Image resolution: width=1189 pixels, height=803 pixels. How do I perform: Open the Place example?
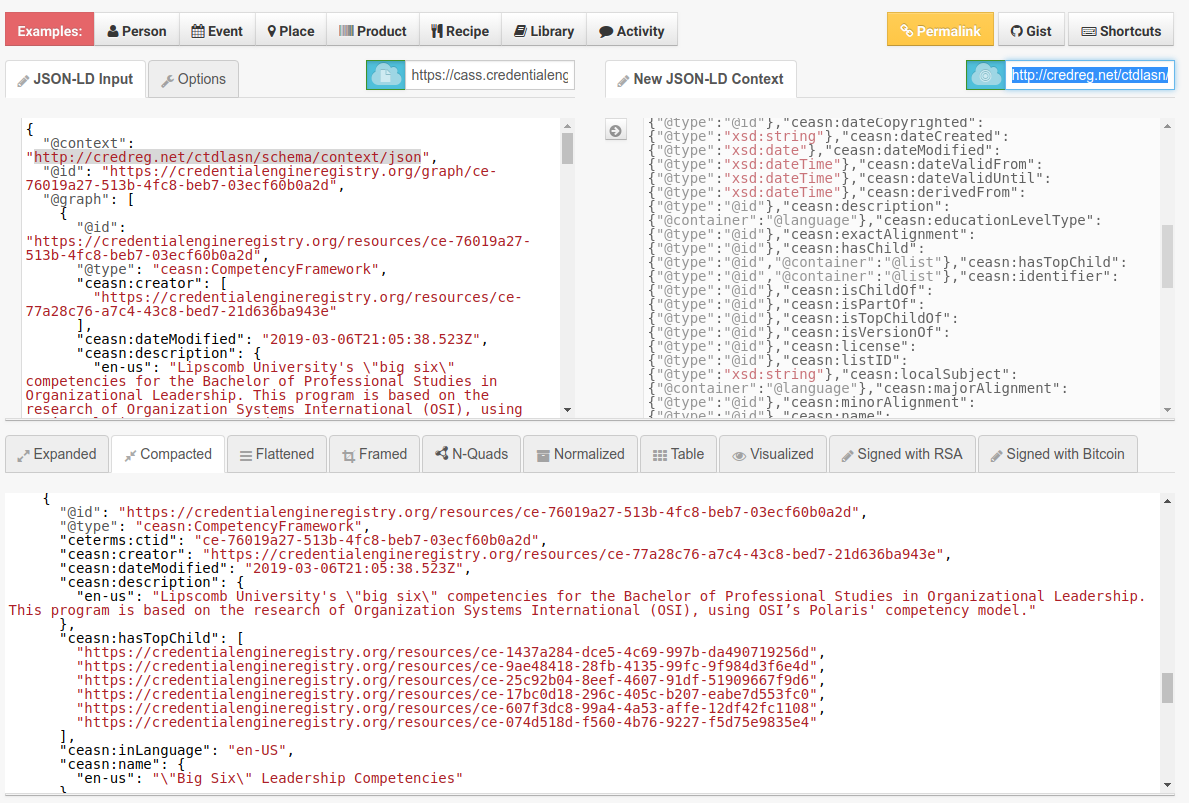[291, 29]
